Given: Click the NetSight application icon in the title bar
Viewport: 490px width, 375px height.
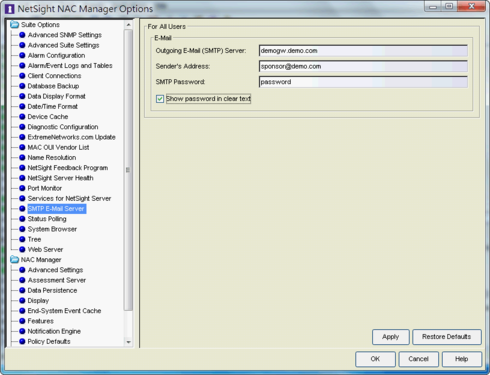Looking at the screenshot, I should click(10, 9).
